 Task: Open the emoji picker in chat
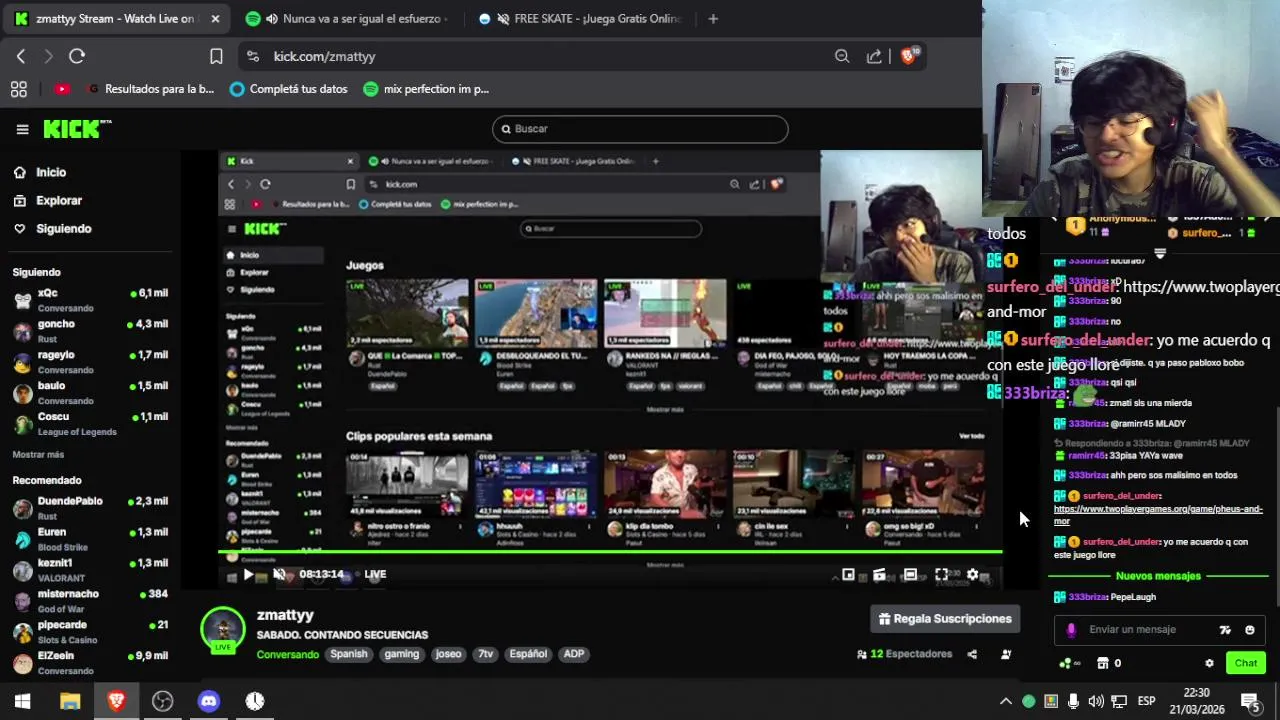(x=1249, y=630)
